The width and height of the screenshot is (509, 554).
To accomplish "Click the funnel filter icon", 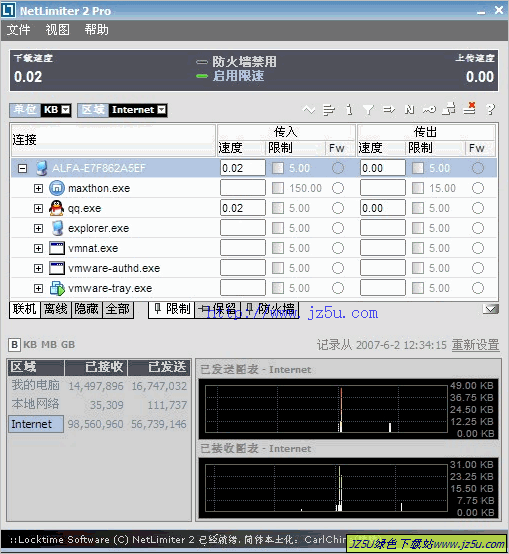I will 368,110.
